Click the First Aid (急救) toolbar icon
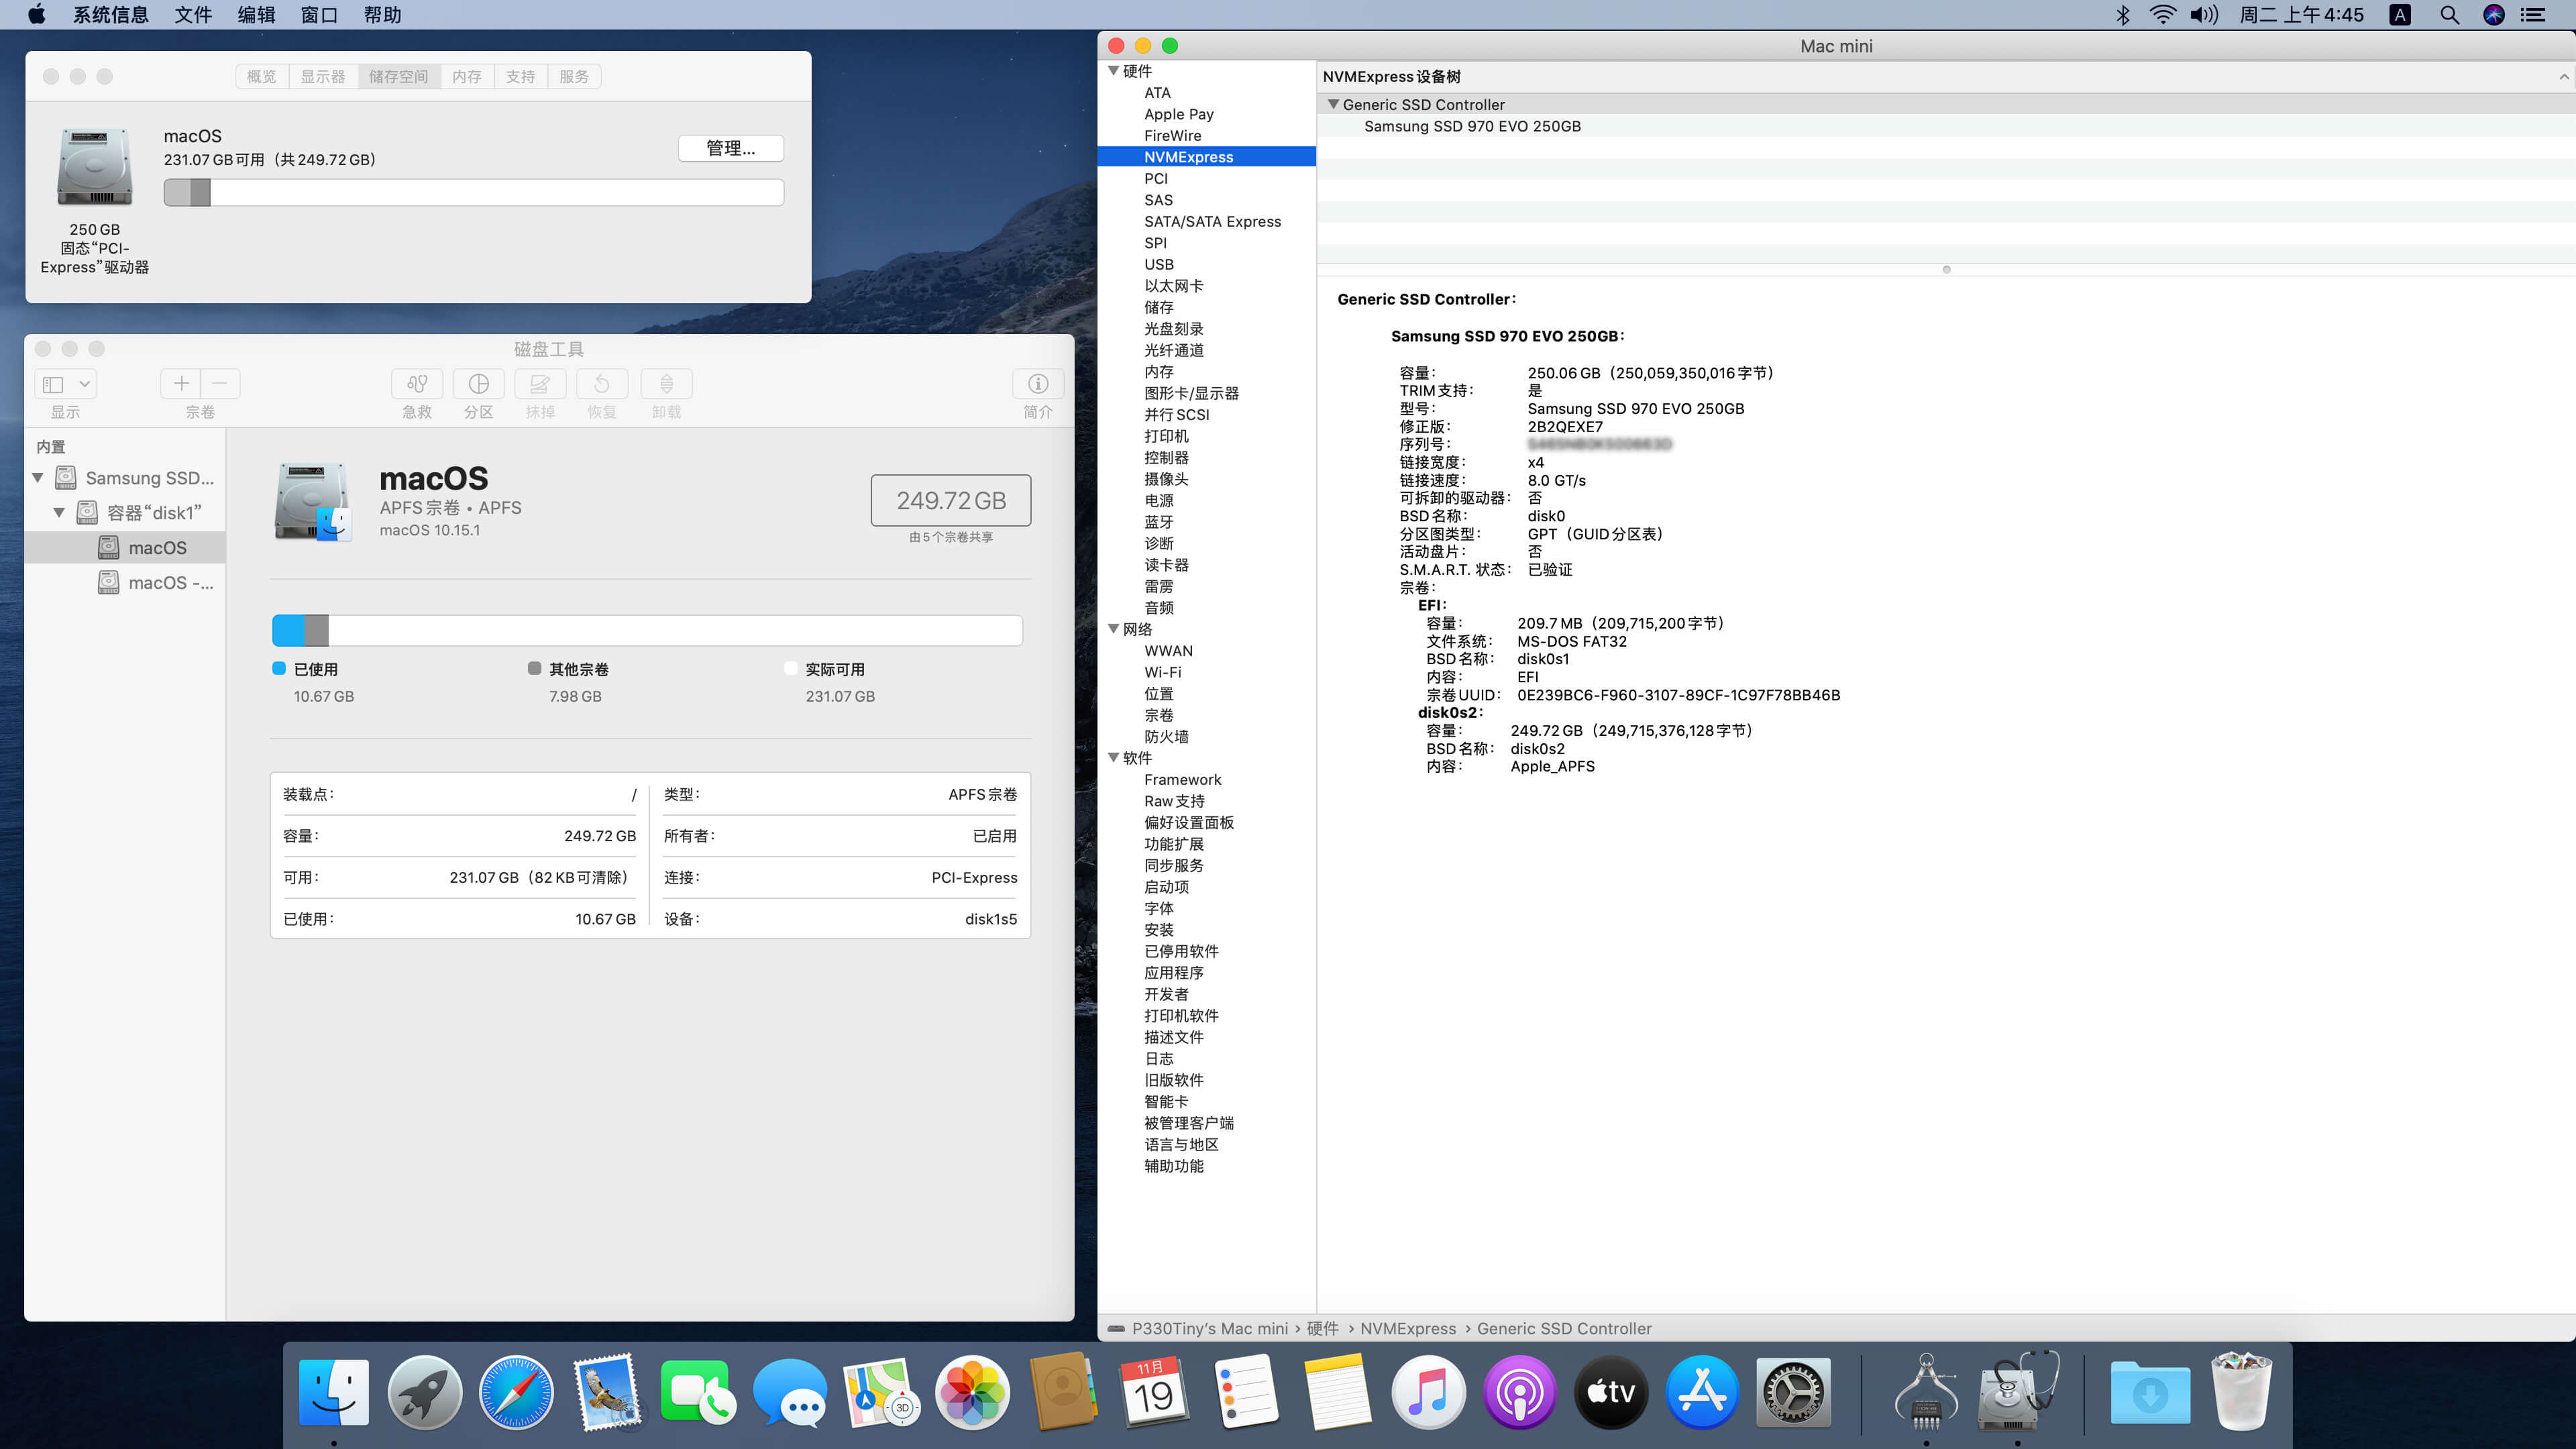Image resolution: width=2576 pixels, height=1449 pixels. [x=417, y=384]
